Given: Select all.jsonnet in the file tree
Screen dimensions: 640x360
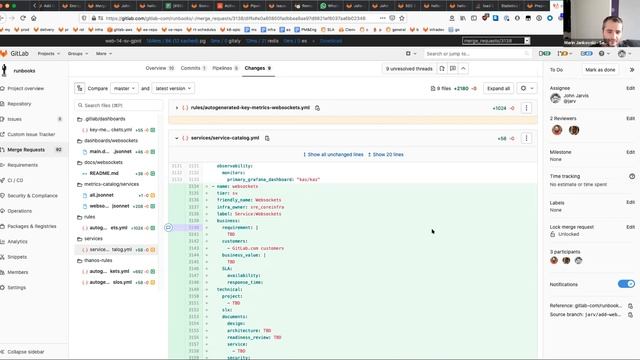Looking at the screenshot, I should 102,195.
